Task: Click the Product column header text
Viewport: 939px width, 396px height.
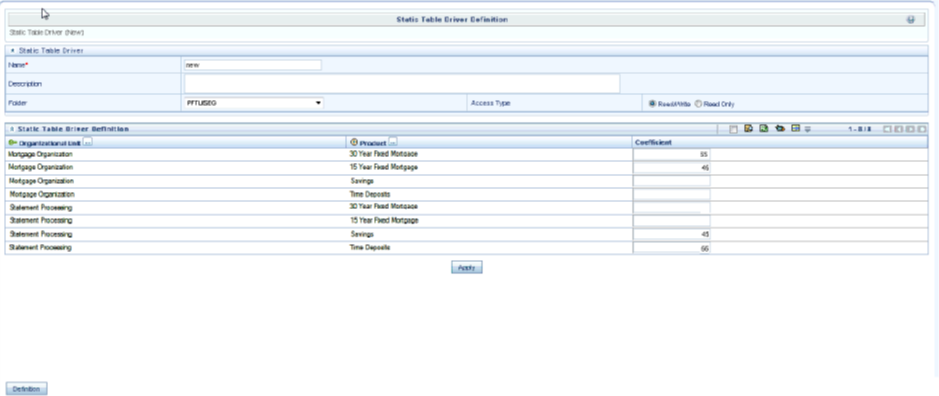Action: point(372,143)
